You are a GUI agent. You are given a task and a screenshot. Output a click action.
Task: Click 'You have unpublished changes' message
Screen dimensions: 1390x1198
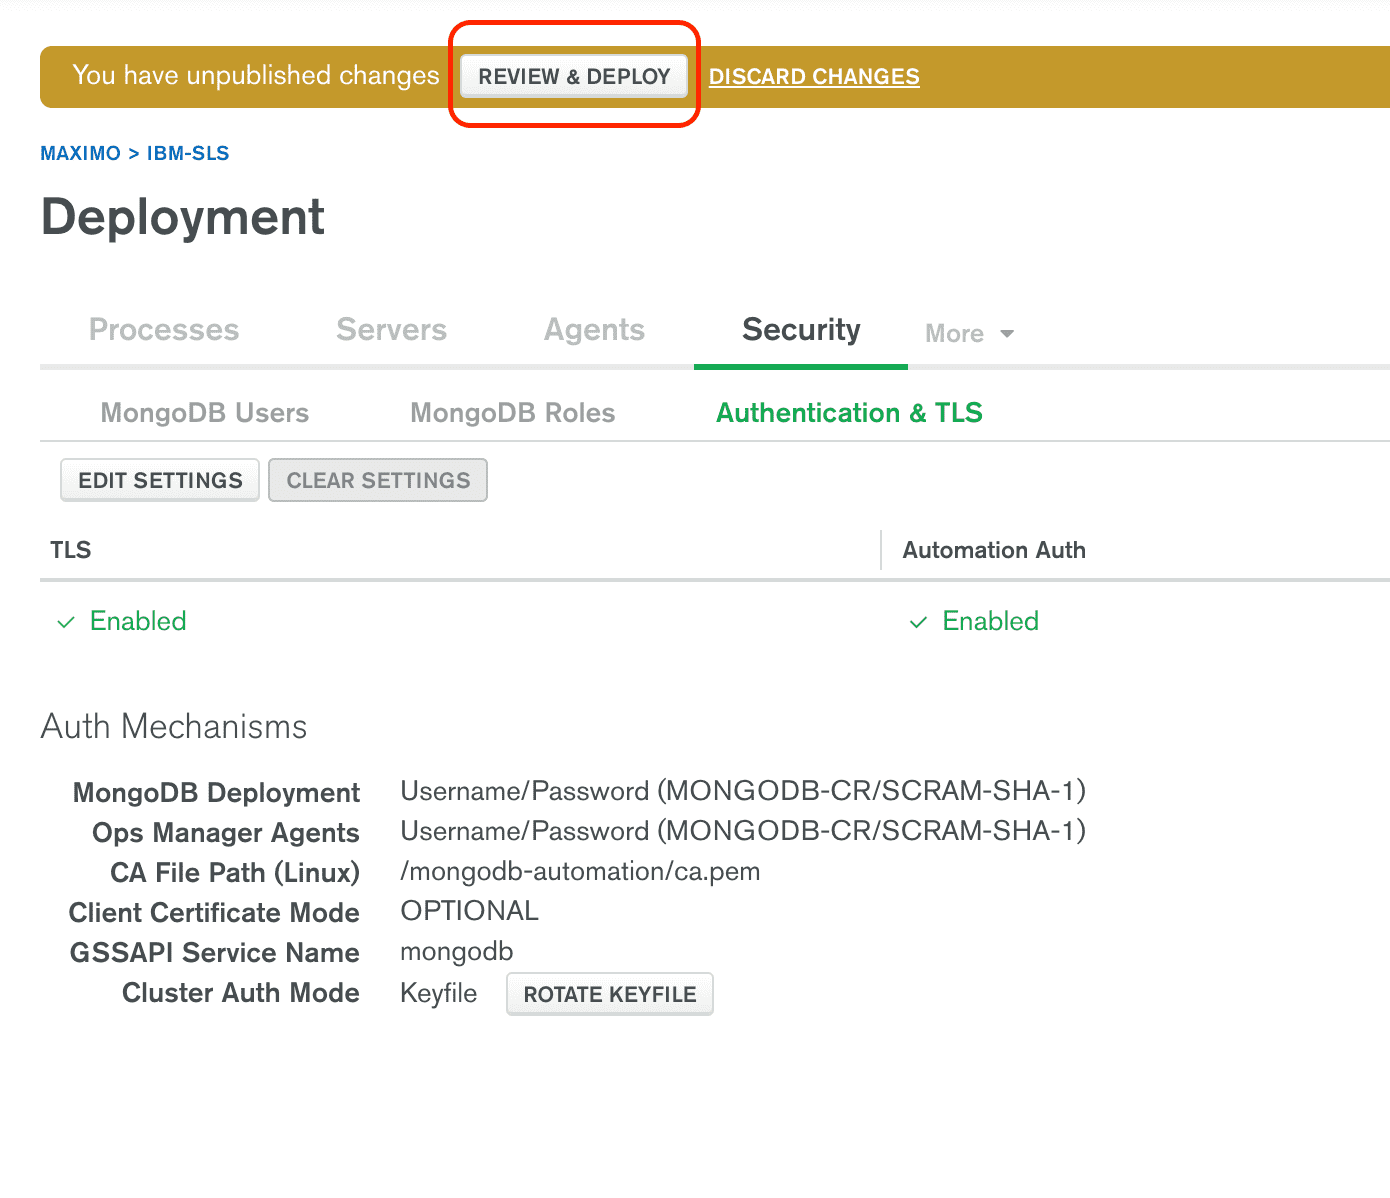pos(256,76)
